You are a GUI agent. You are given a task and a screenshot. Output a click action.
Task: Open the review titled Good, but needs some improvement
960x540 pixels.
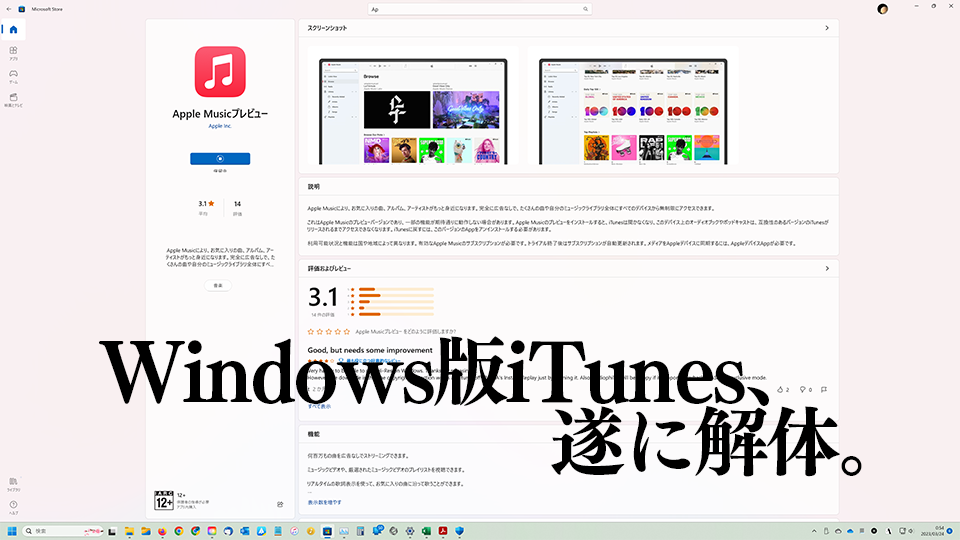[370, 350]
